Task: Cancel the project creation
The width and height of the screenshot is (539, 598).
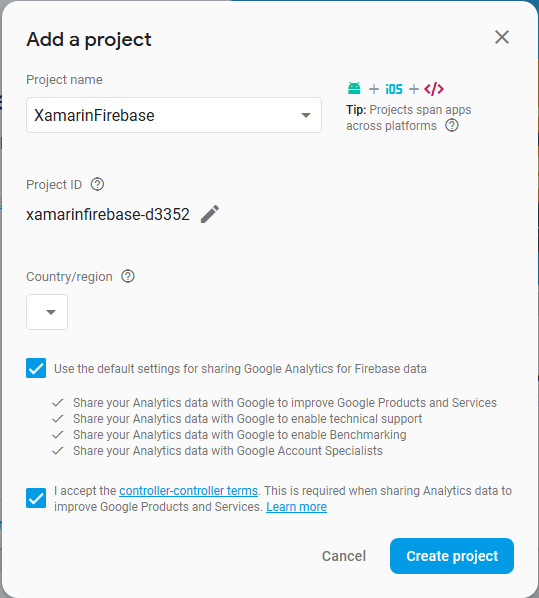Action: click(344, 556)
